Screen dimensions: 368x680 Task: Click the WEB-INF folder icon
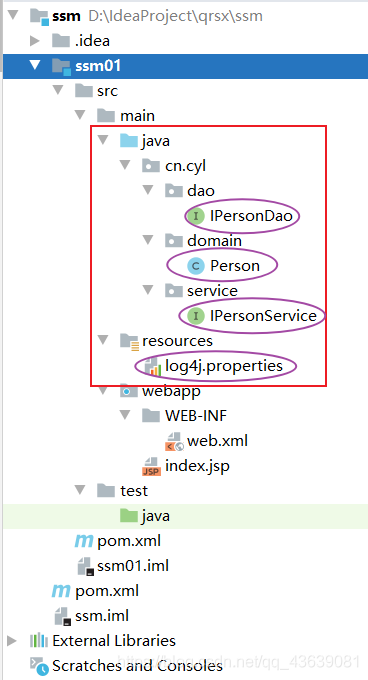pos(151,415)
